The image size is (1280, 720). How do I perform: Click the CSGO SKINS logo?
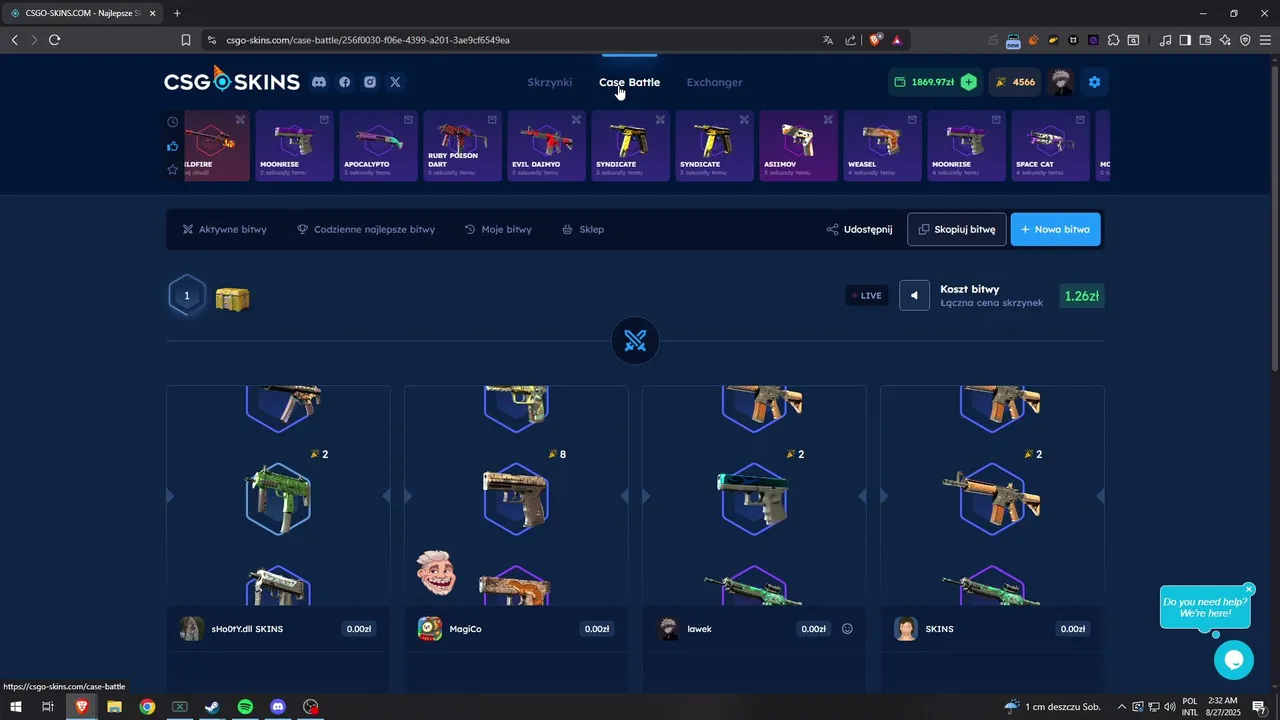pos(232,80)
